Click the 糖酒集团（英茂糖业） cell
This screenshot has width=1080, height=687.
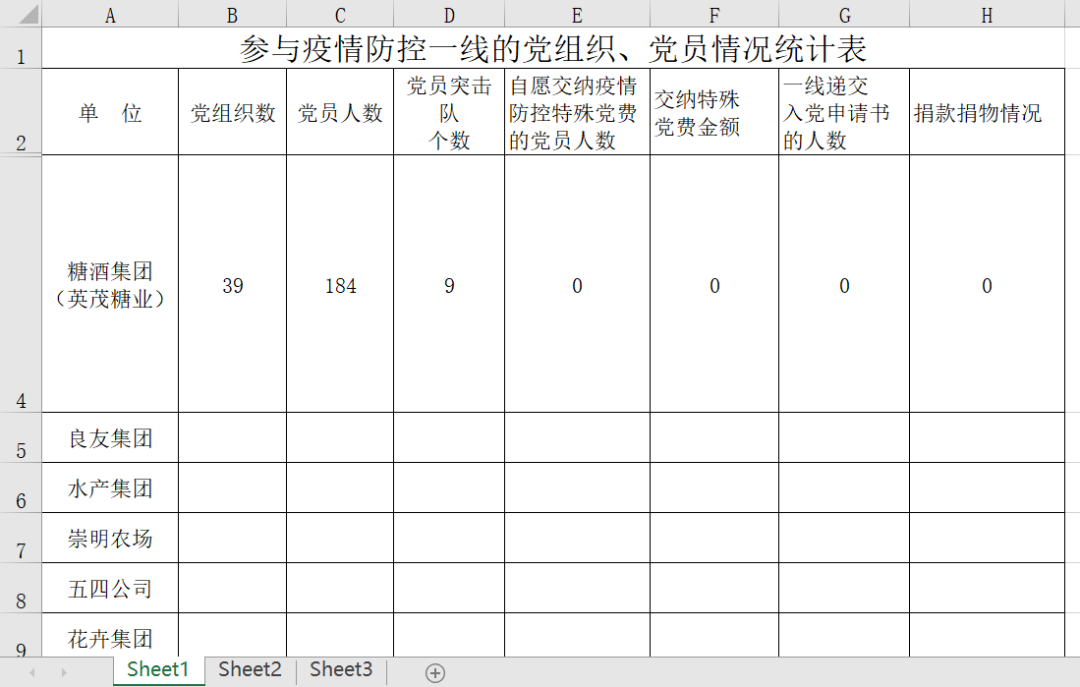110,285
